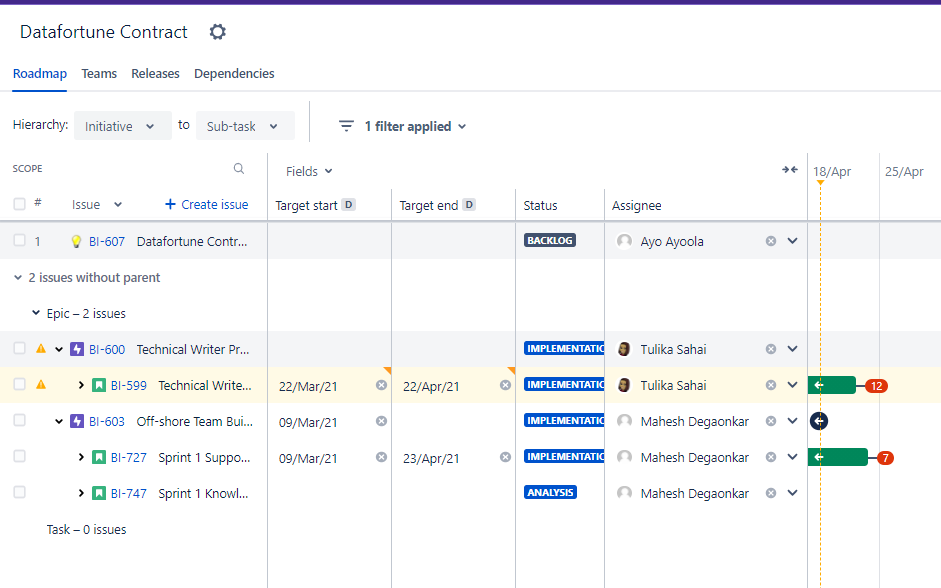Clear BI-727 target end 23/Apr/21
The image size is (941, 588).
(x=505, y=457)
